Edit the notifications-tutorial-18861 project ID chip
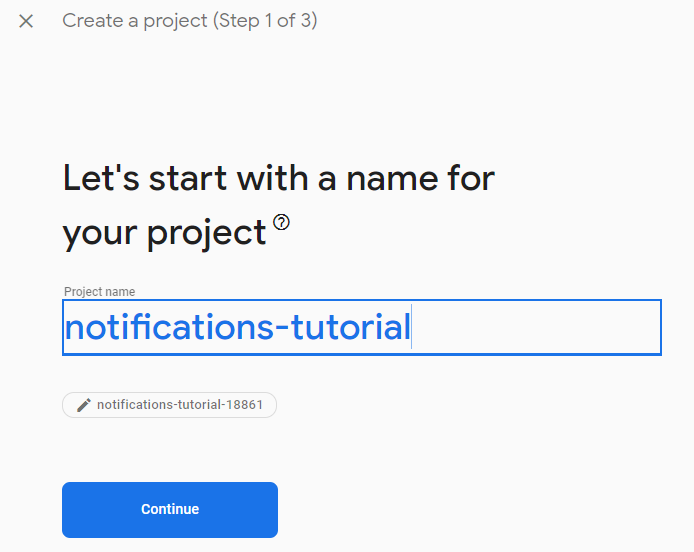 pos(170,405)
